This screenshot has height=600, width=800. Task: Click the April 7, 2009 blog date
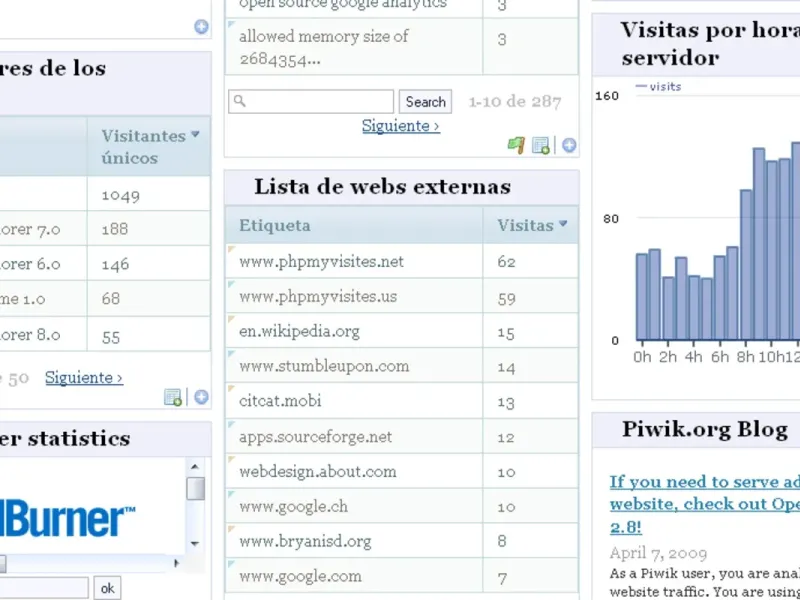[x=658, y=553]
